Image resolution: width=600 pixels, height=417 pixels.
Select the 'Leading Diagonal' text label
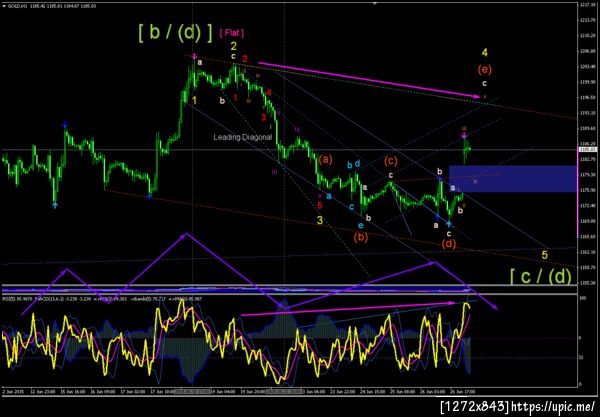[x=243, y=137]
